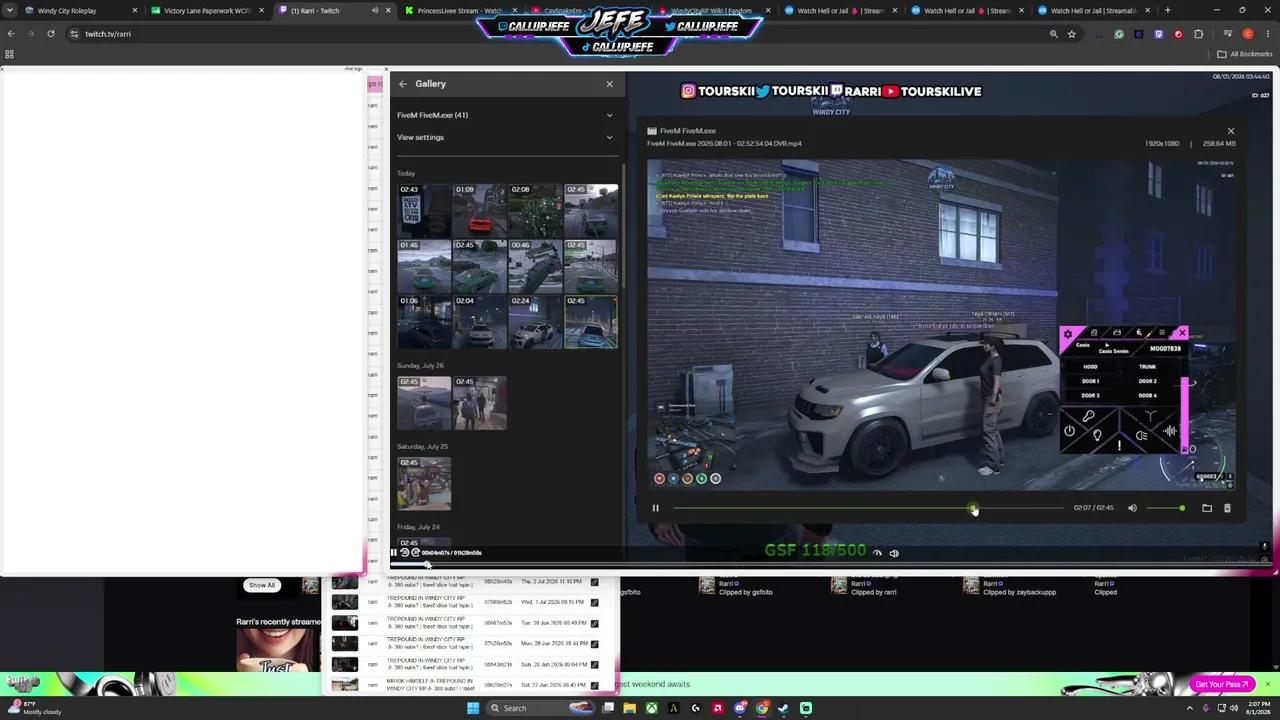1280x720 pixels.
Task: Open Steam from the taskbar
Action: (783, 708)
